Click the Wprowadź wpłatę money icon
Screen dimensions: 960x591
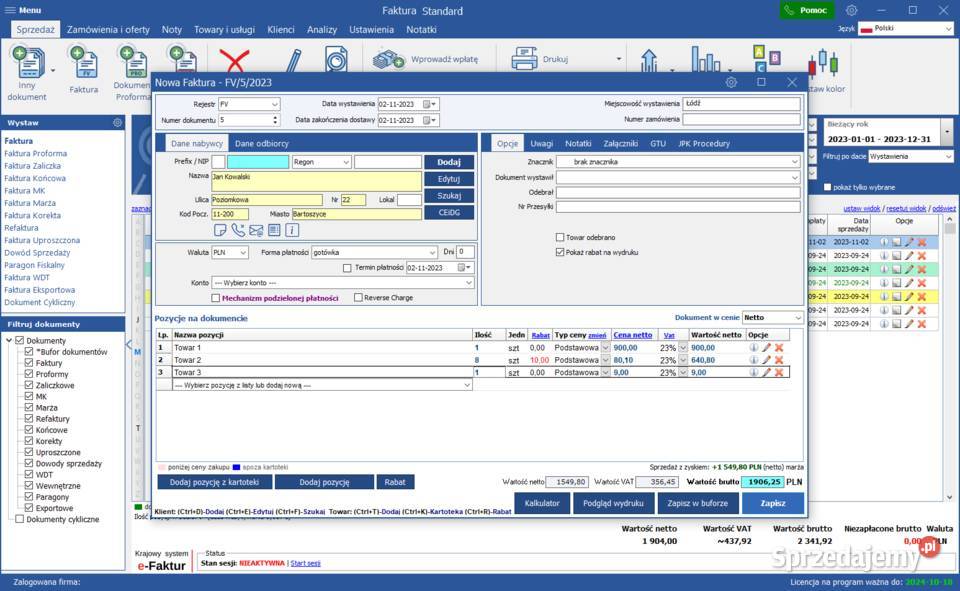[389, 59]
